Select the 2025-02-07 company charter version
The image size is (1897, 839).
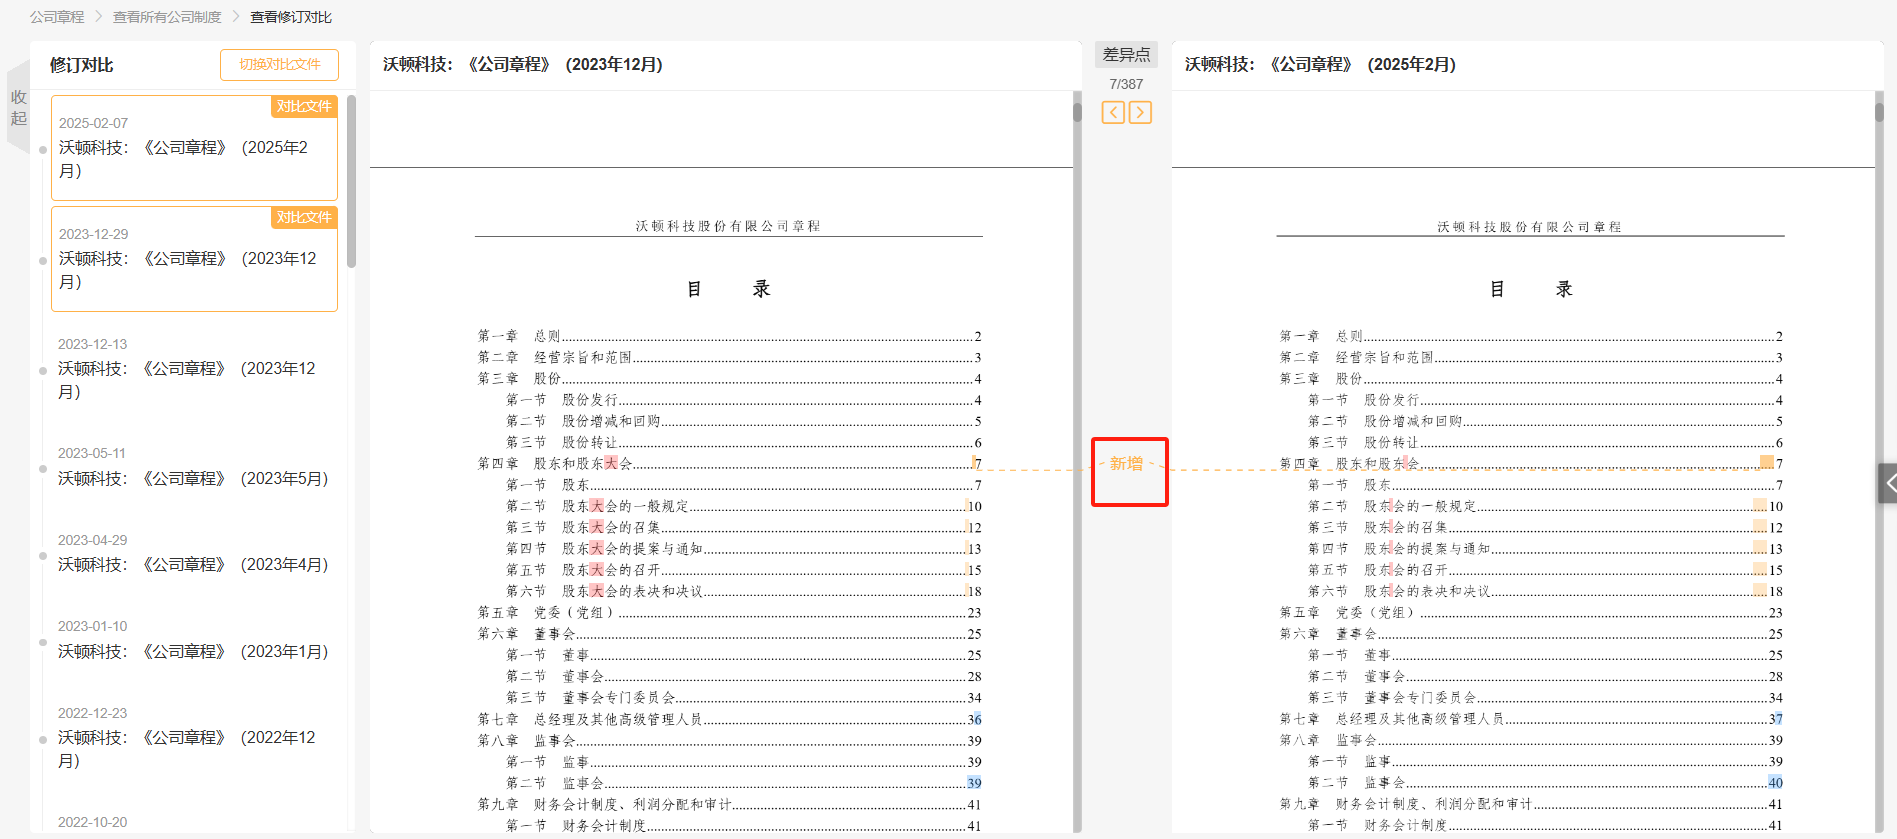pos(194,148)
